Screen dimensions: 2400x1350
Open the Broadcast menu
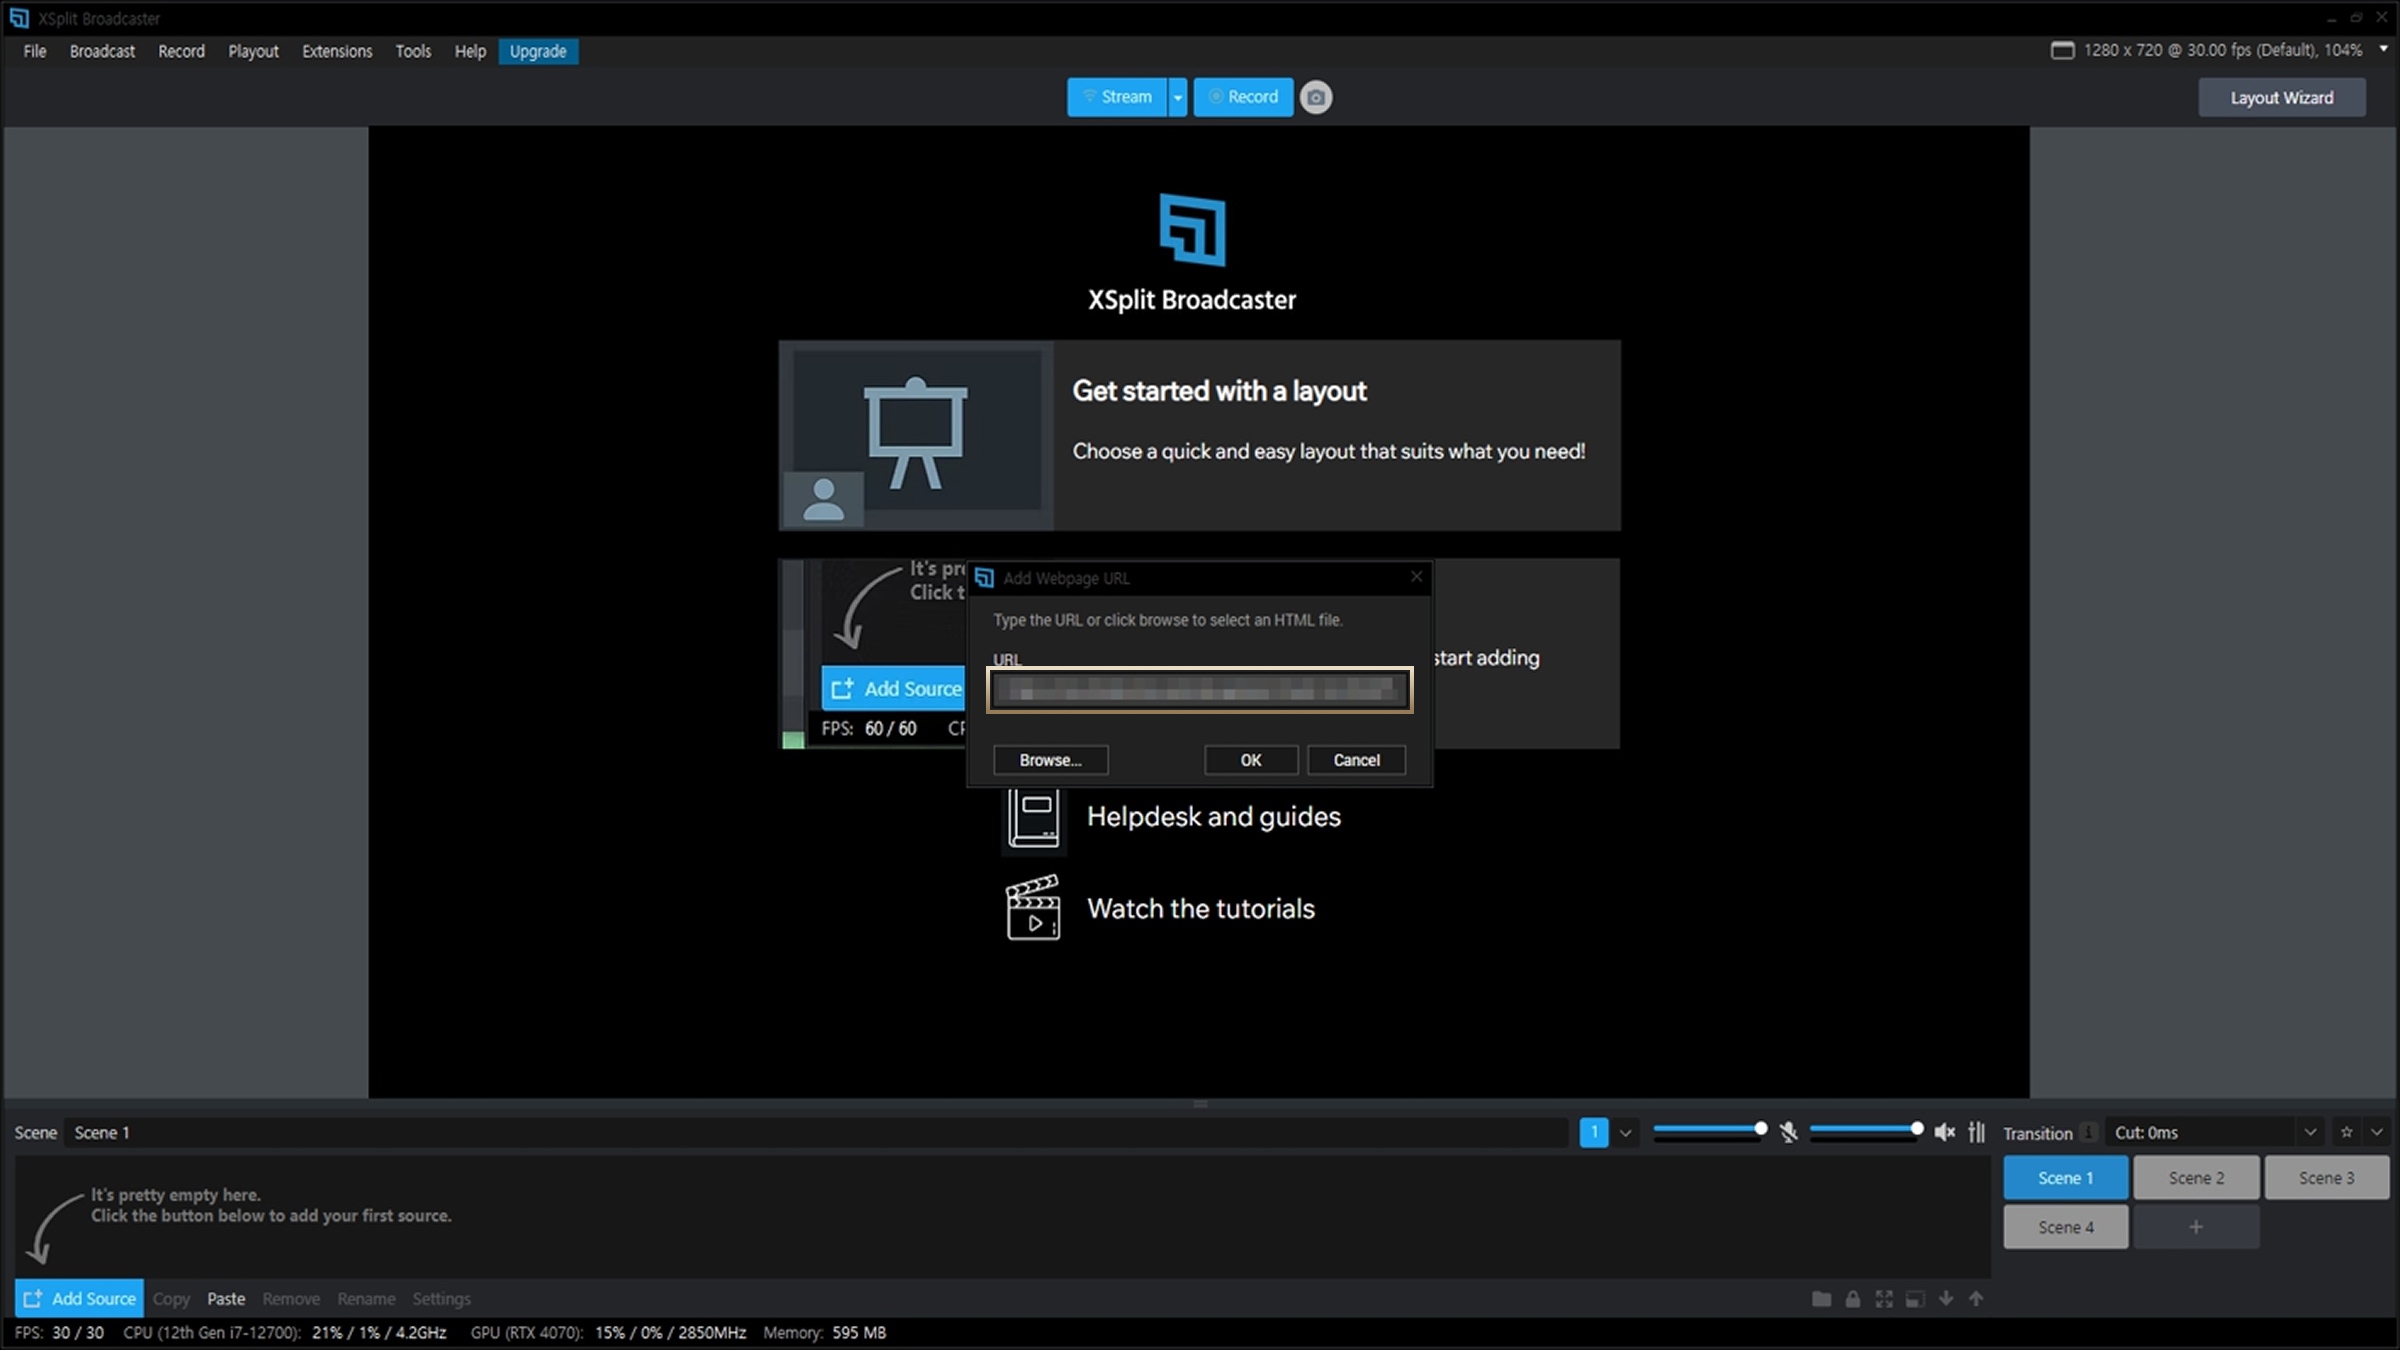[x=102, y=51]
